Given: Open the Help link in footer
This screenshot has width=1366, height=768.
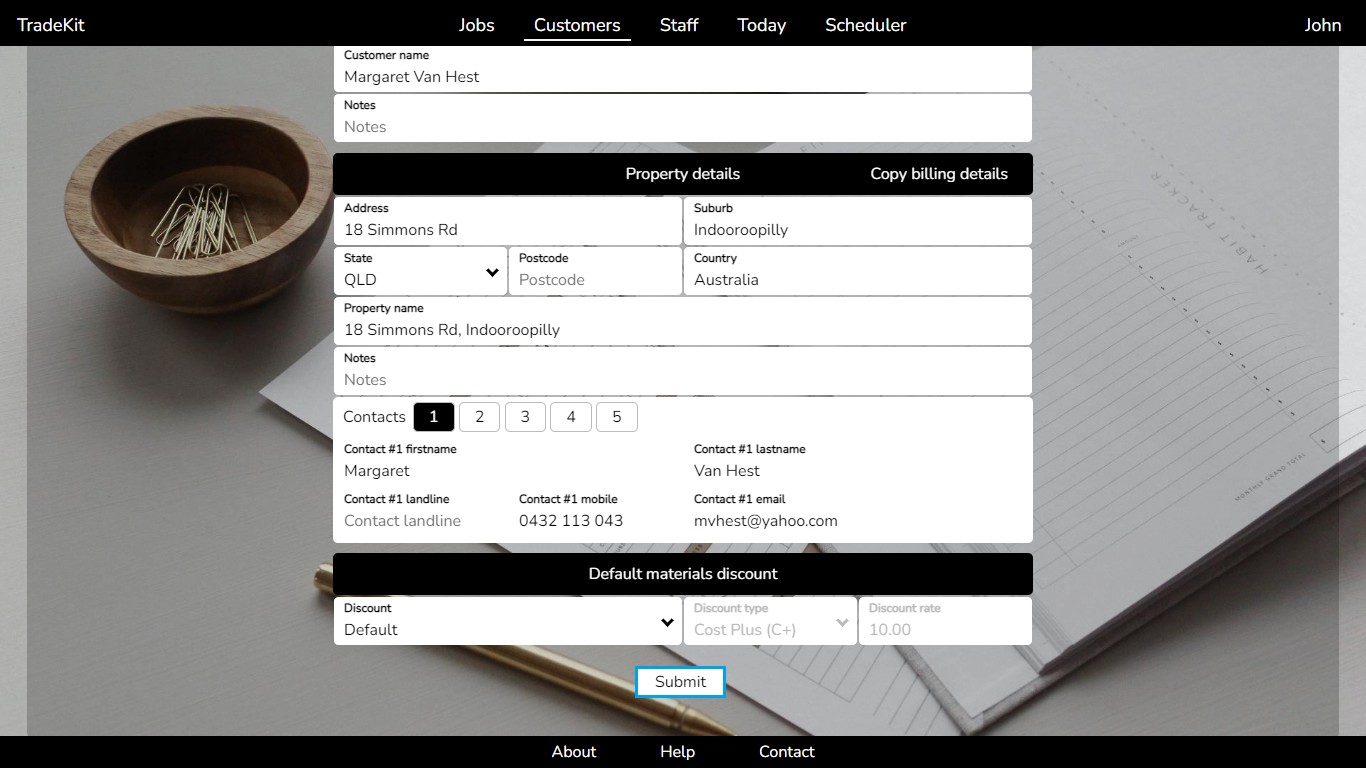Looking at the screenshot, I should tap(677, 752).
